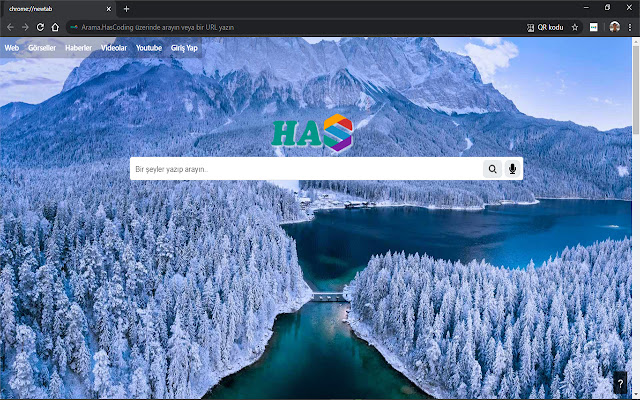The width and height of the screenshot is (640, 400).
Task: Click the magnifier search button
Action: point(492,169)
